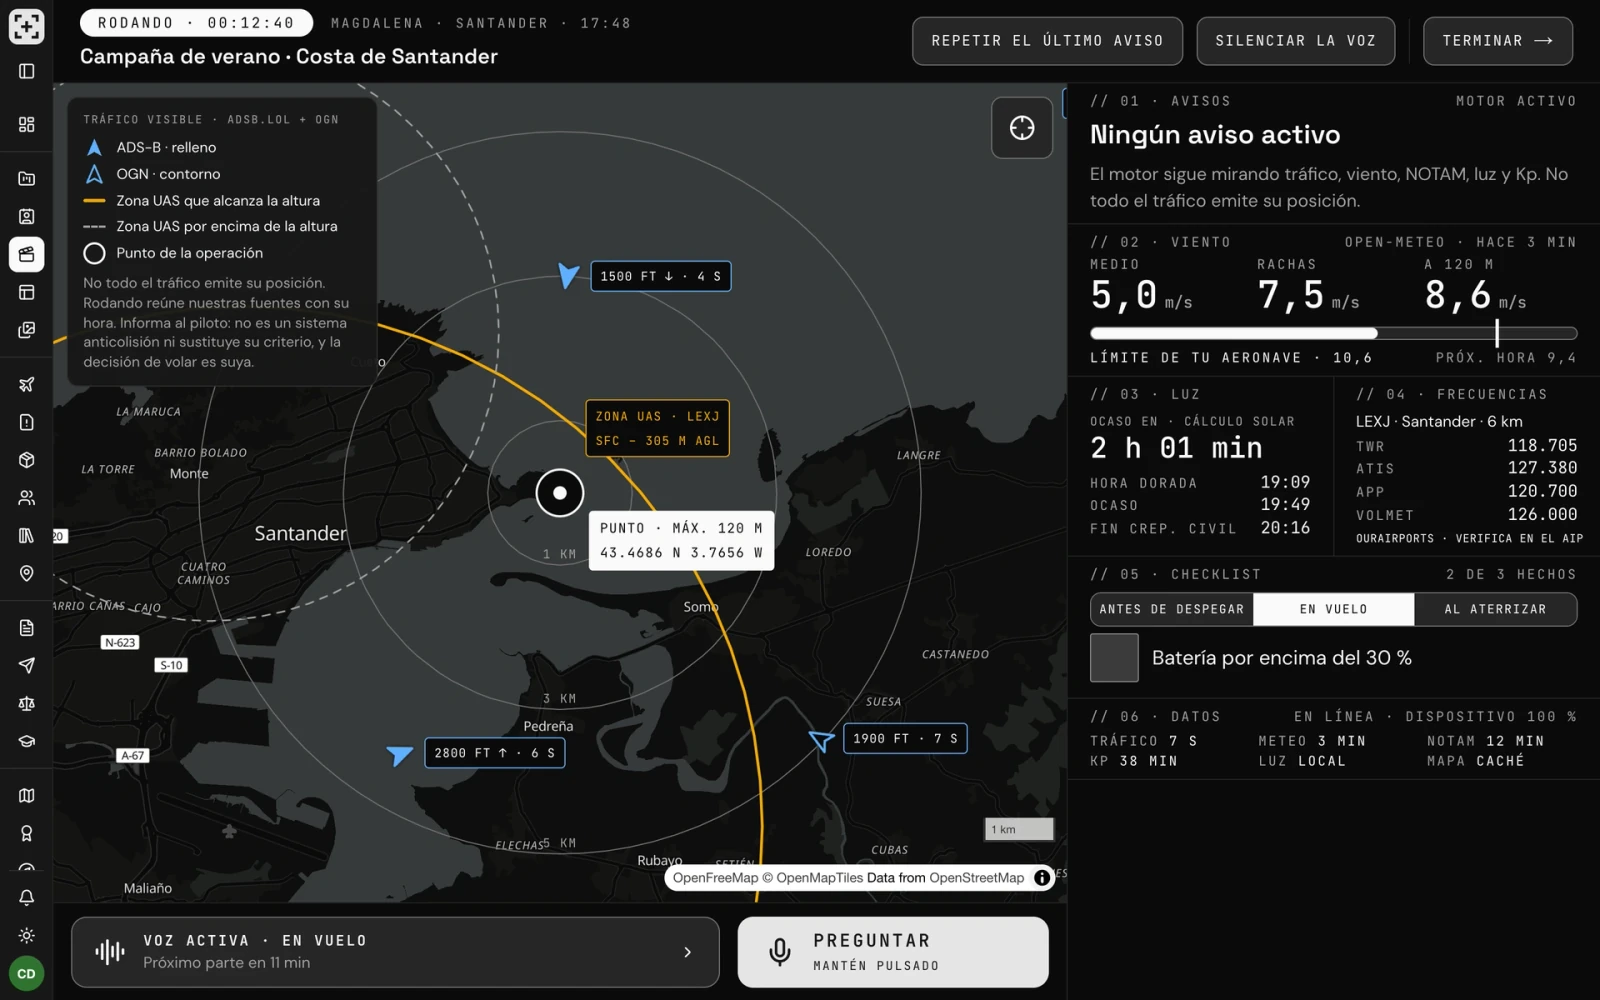This screenshot has height=1000, width=1600.
Task: Open the dashboard grid icon
Action: pos(27,124)
